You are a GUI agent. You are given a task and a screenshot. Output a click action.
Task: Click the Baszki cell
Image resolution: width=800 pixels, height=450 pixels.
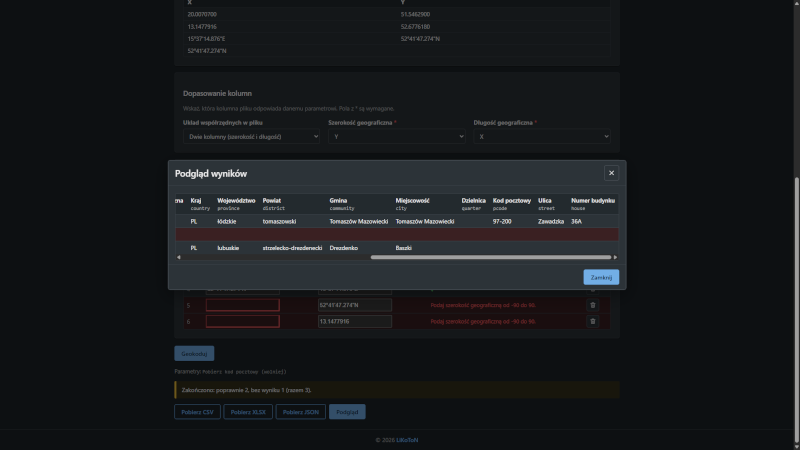click(404, 248)
